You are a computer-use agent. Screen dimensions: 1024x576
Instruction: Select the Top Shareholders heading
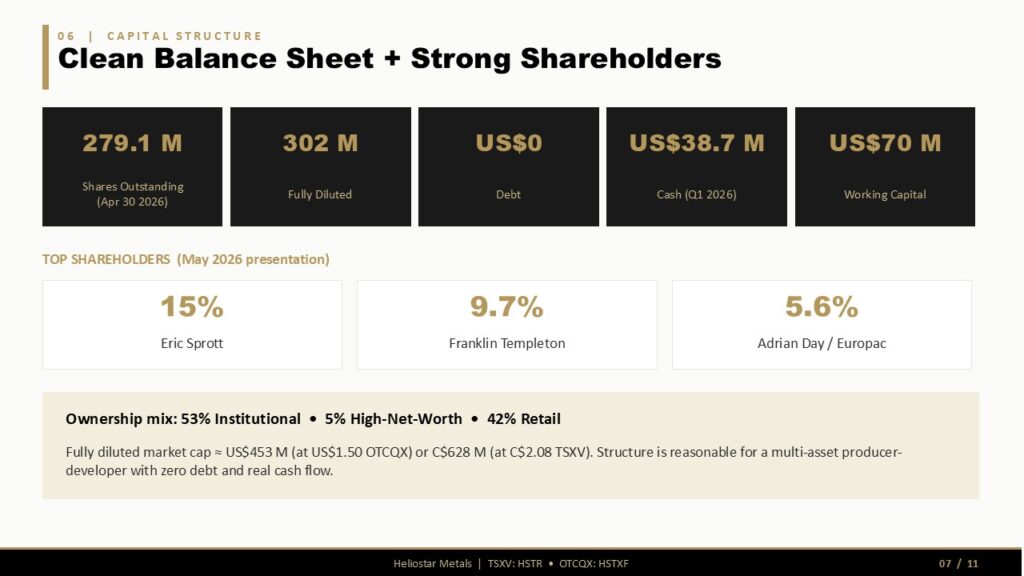coord(185,259)
